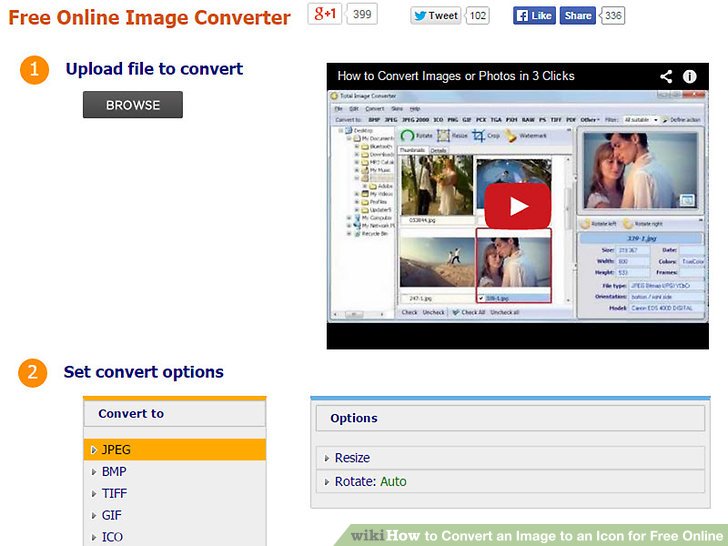Click the beach photo thumbnail in video

(437, 262)
